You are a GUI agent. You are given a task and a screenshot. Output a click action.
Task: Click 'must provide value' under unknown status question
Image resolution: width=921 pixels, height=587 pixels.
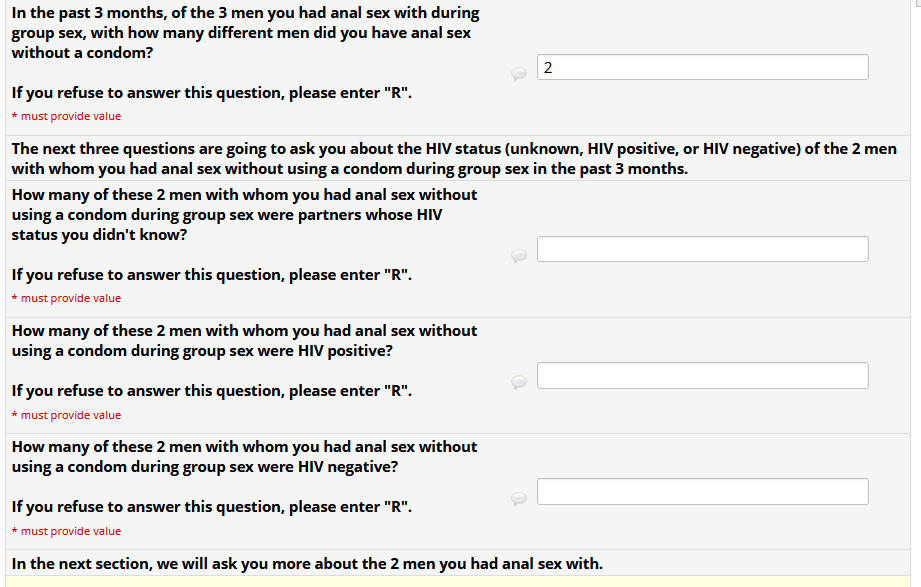(70, 298)
